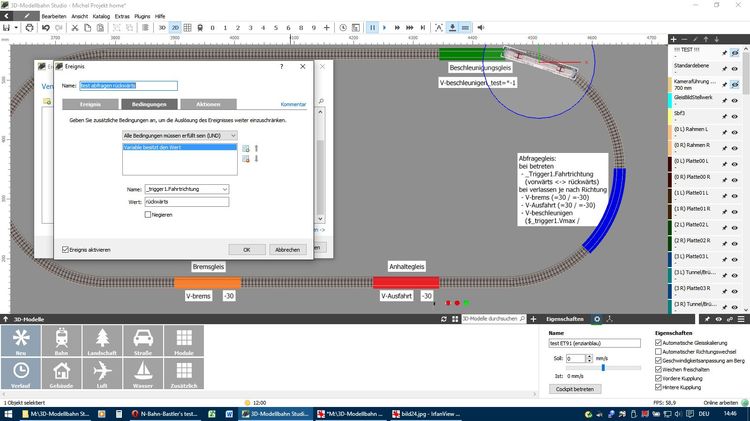Toggle Geschwindigkeitsanpassung am Berg checkbox
The width and height of the screenshot is (750, 421).
[658, 360]
